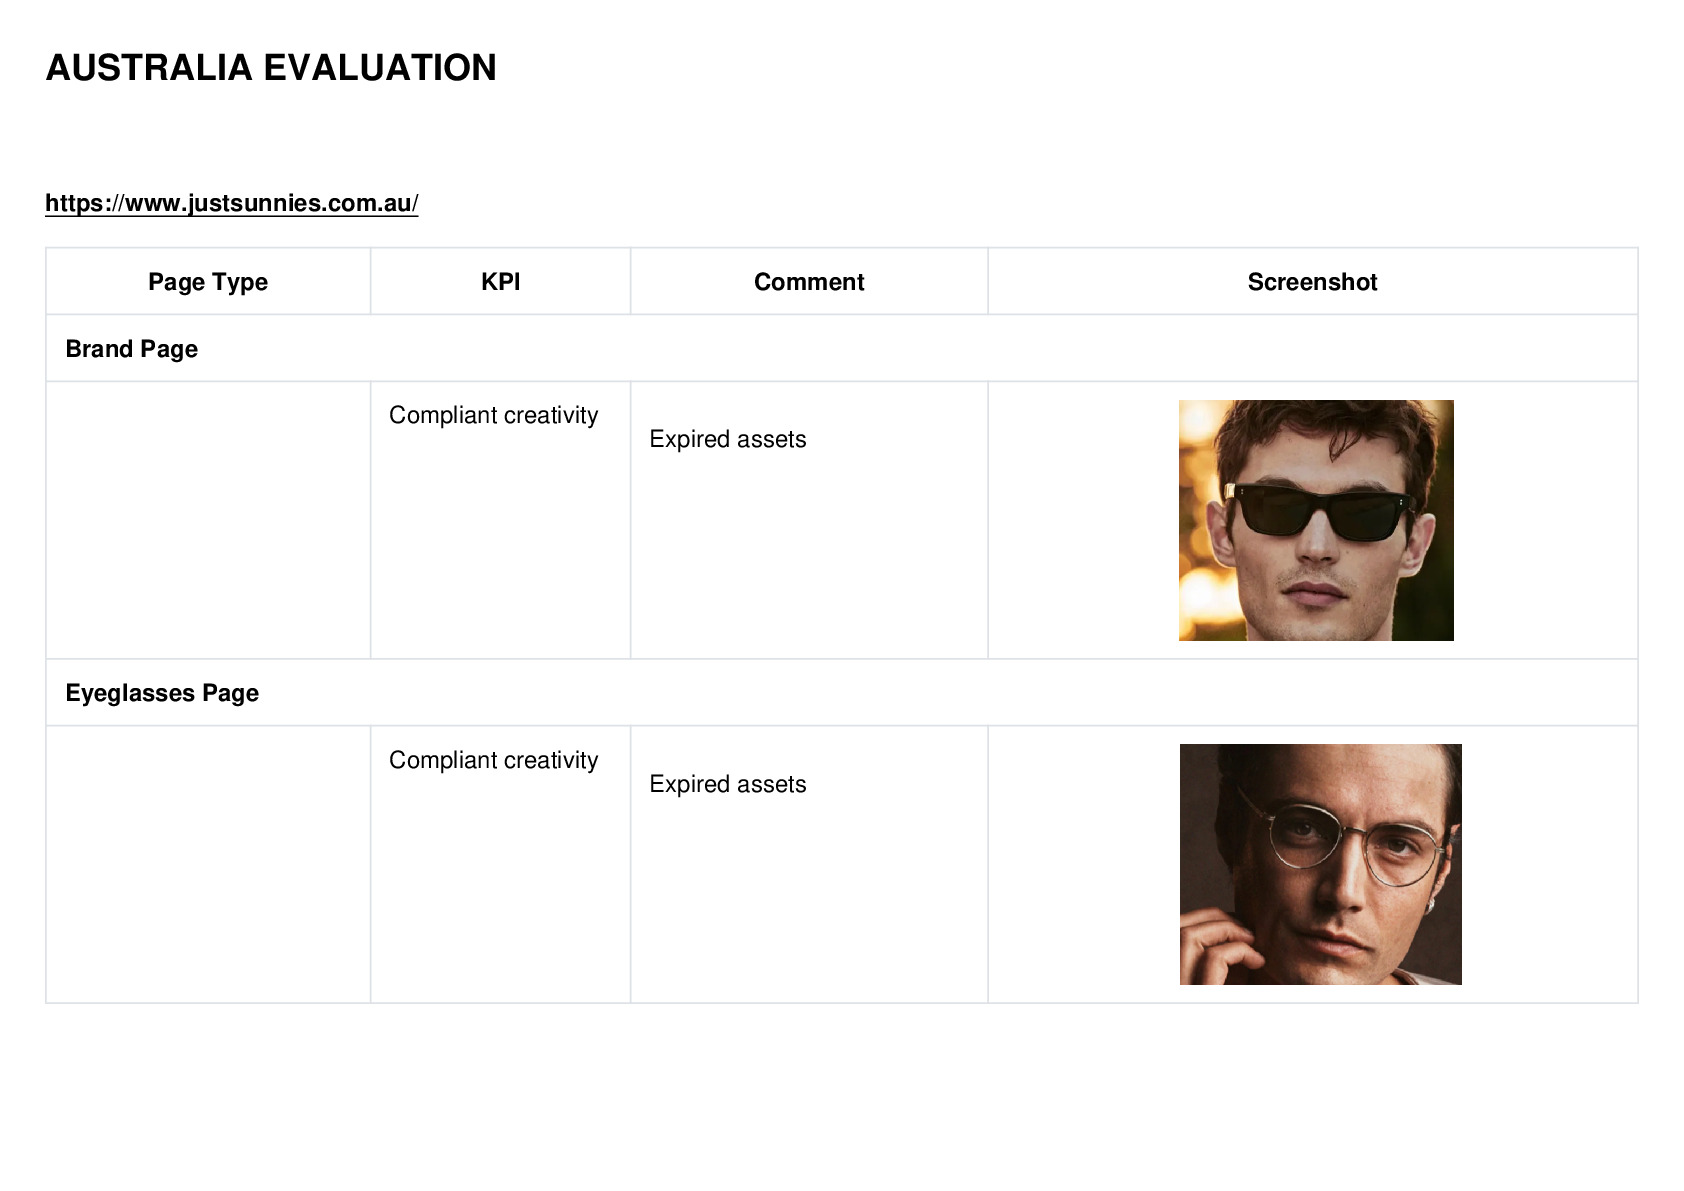Click the empty Page Type cell under Brand Page

click(x=208, y=520)
